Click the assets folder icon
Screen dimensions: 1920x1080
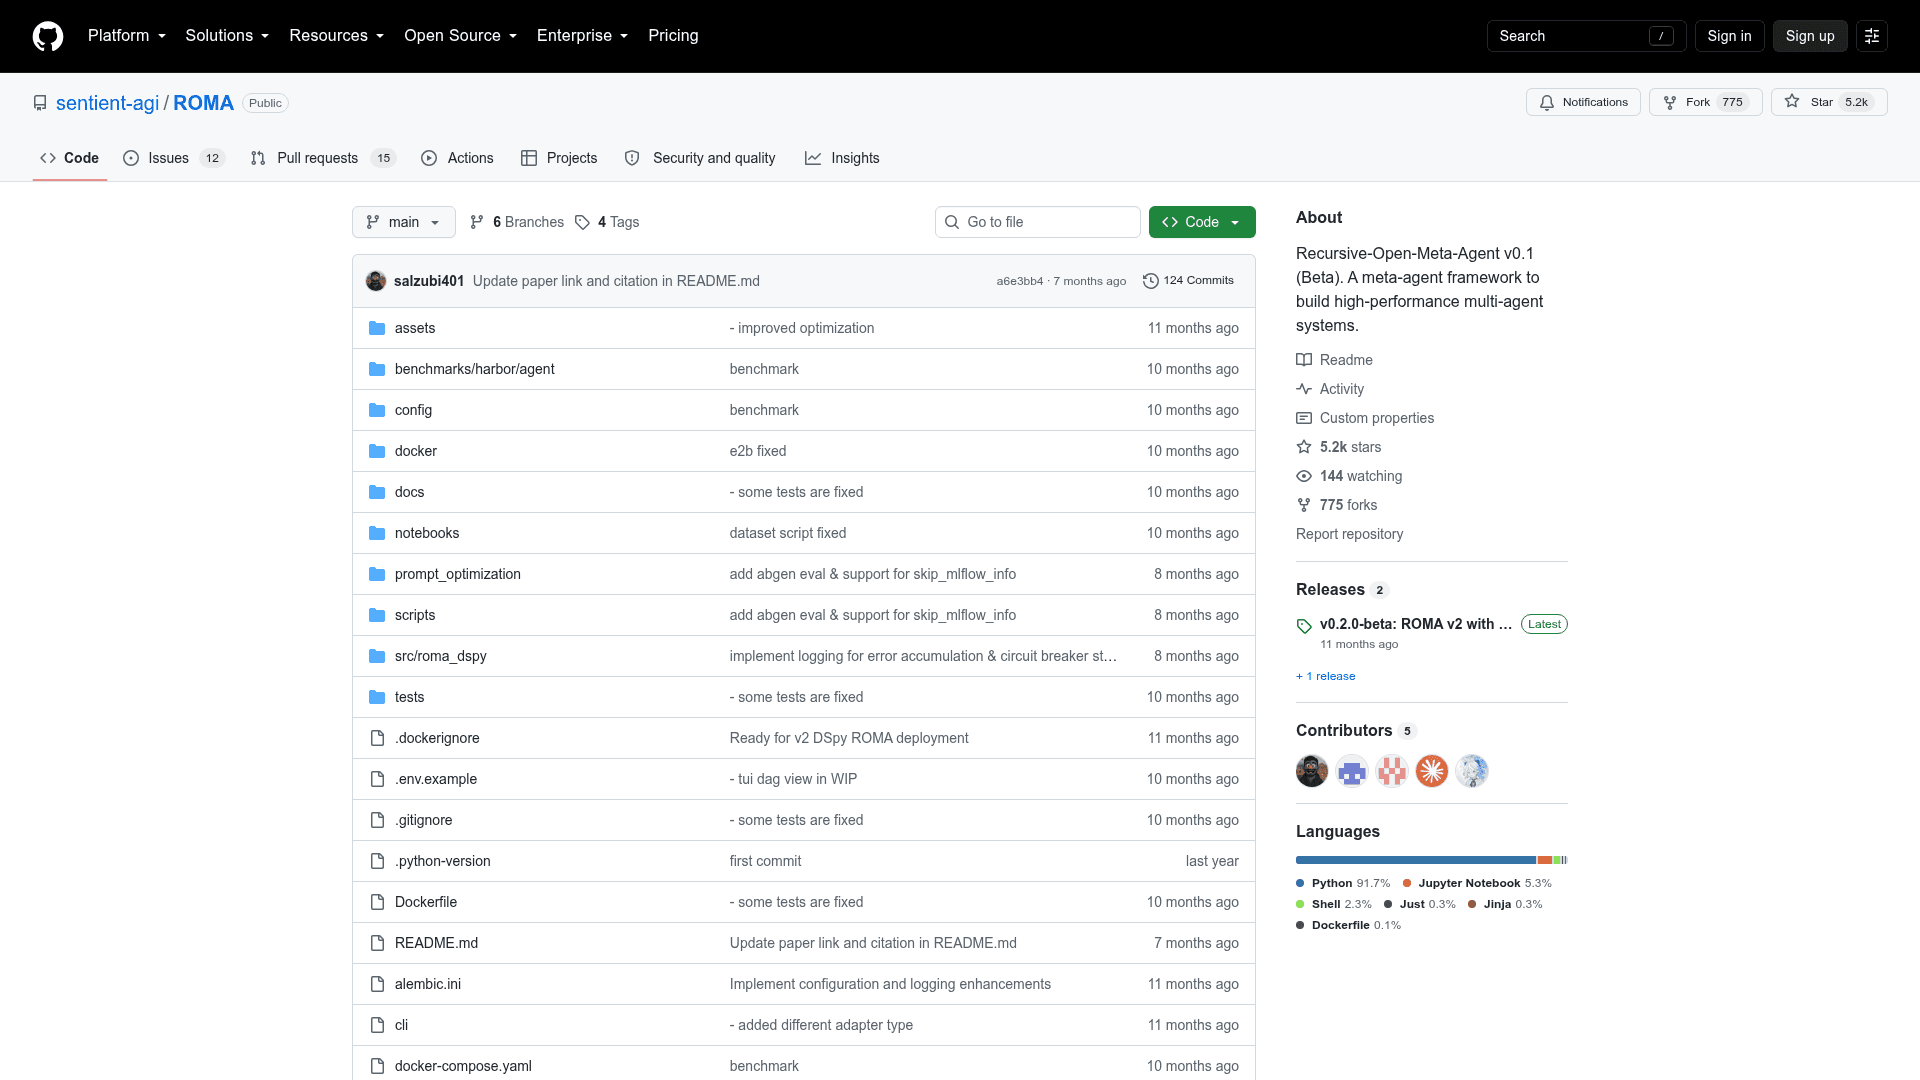click(377, 328)
